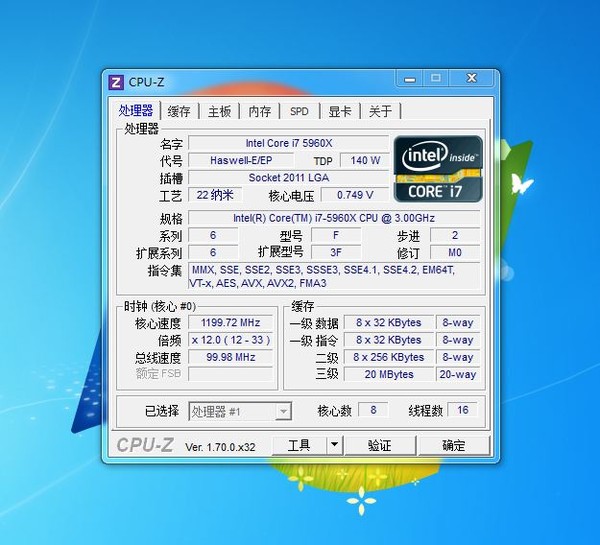This screenshot has height=545, width=600.
Task: Click the 核心数 value 8
Action: [373, 410]
